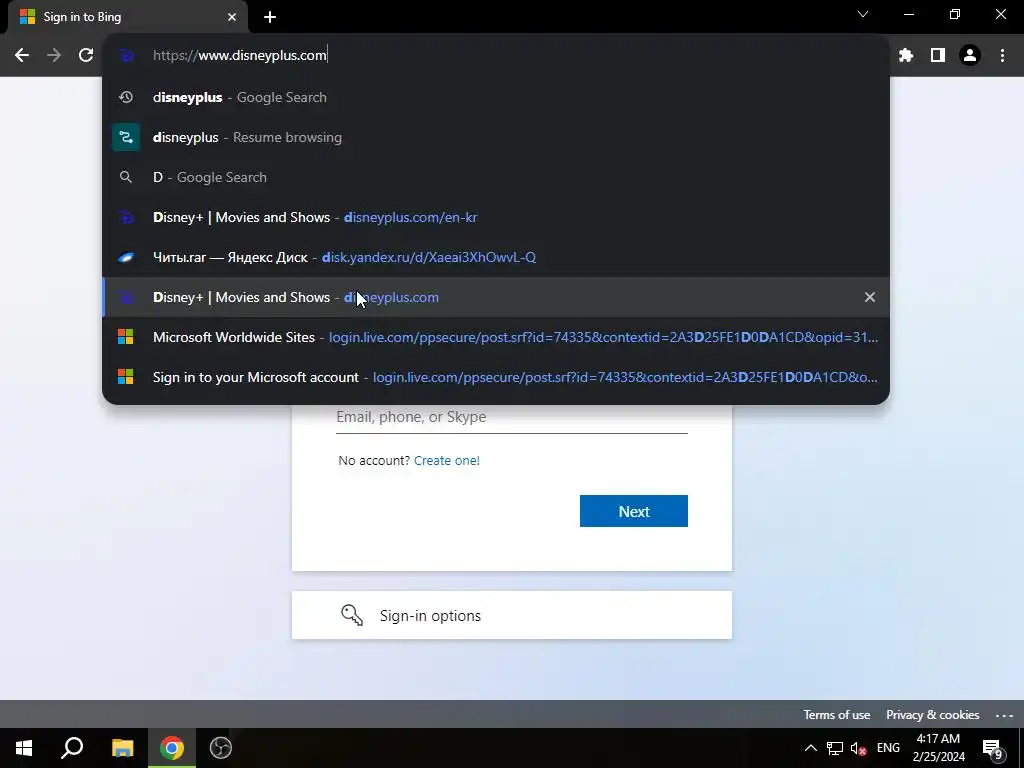Screen dimensions: 1024x768
Task: Select highlighted Disney+ disneyplus.com suggestion
Action: pos(496,297)
